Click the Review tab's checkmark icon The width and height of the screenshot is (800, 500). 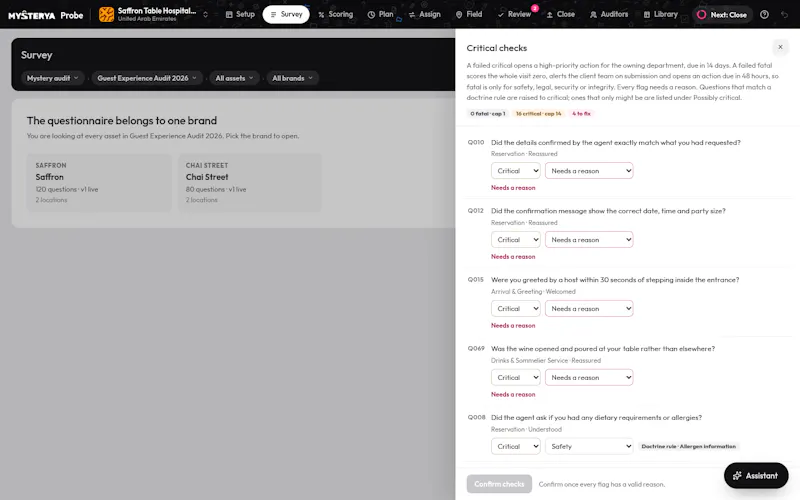(x=501, y=15)
